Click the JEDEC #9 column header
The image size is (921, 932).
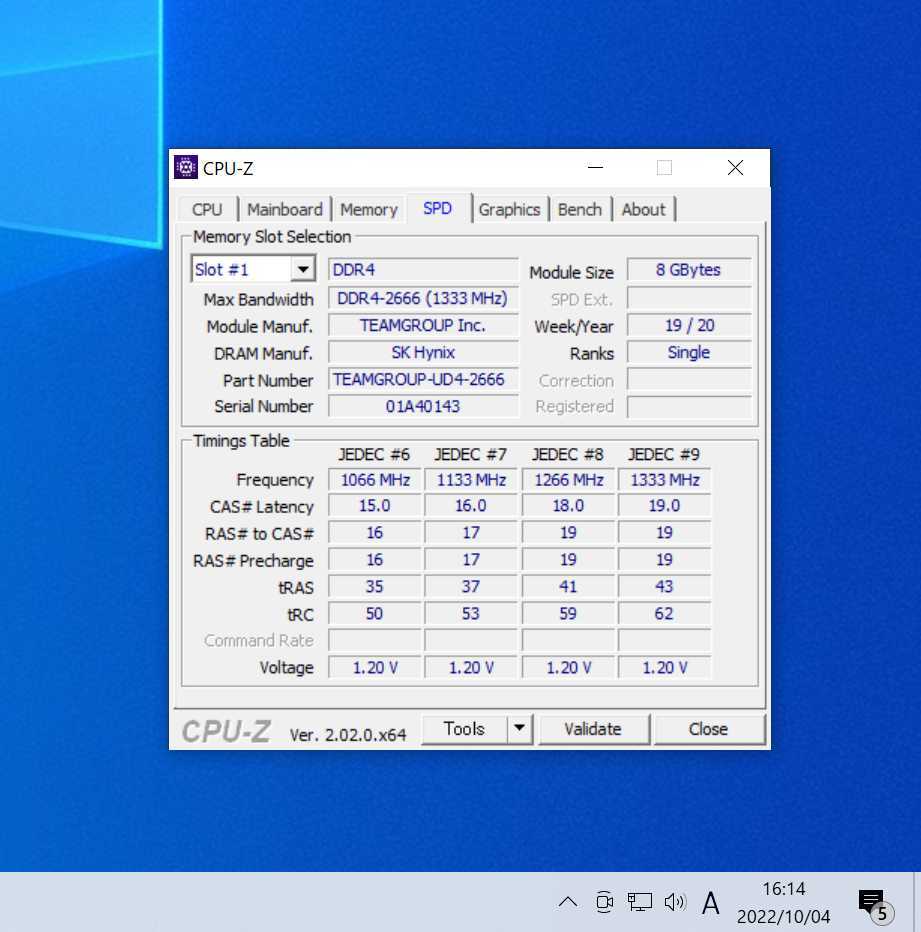pos(664,455)
